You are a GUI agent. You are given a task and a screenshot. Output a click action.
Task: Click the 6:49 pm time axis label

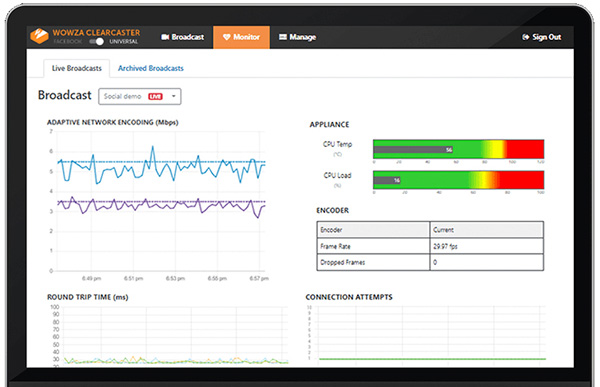(91, 278)
